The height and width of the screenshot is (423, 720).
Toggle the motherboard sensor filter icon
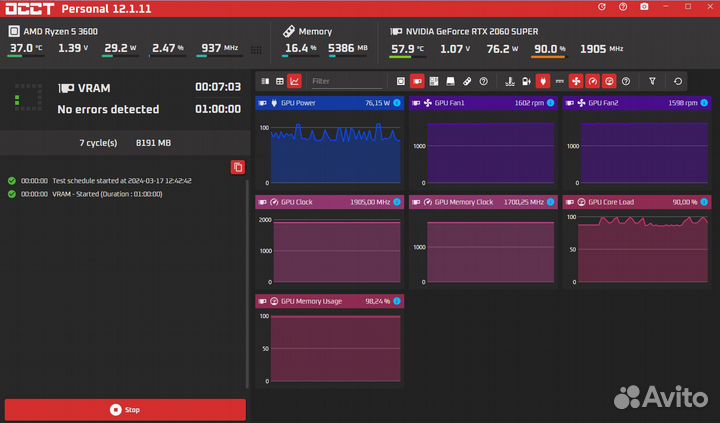coord(433,81)
